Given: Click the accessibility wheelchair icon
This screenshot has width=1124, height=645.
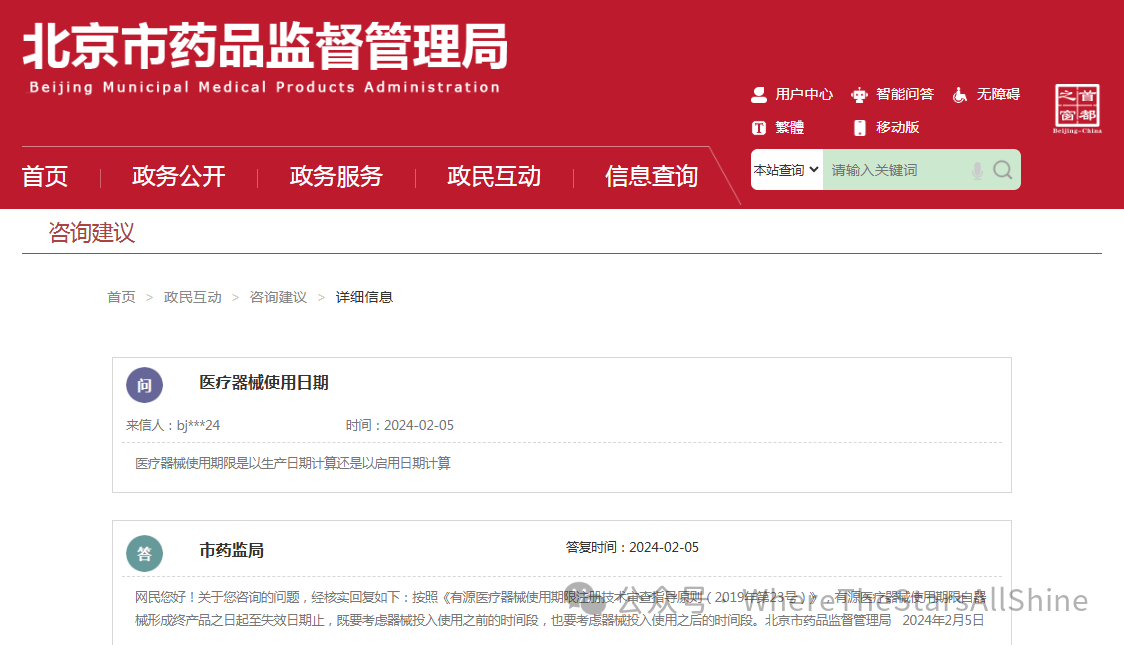Looking at the screenshot, I should 960,95.
